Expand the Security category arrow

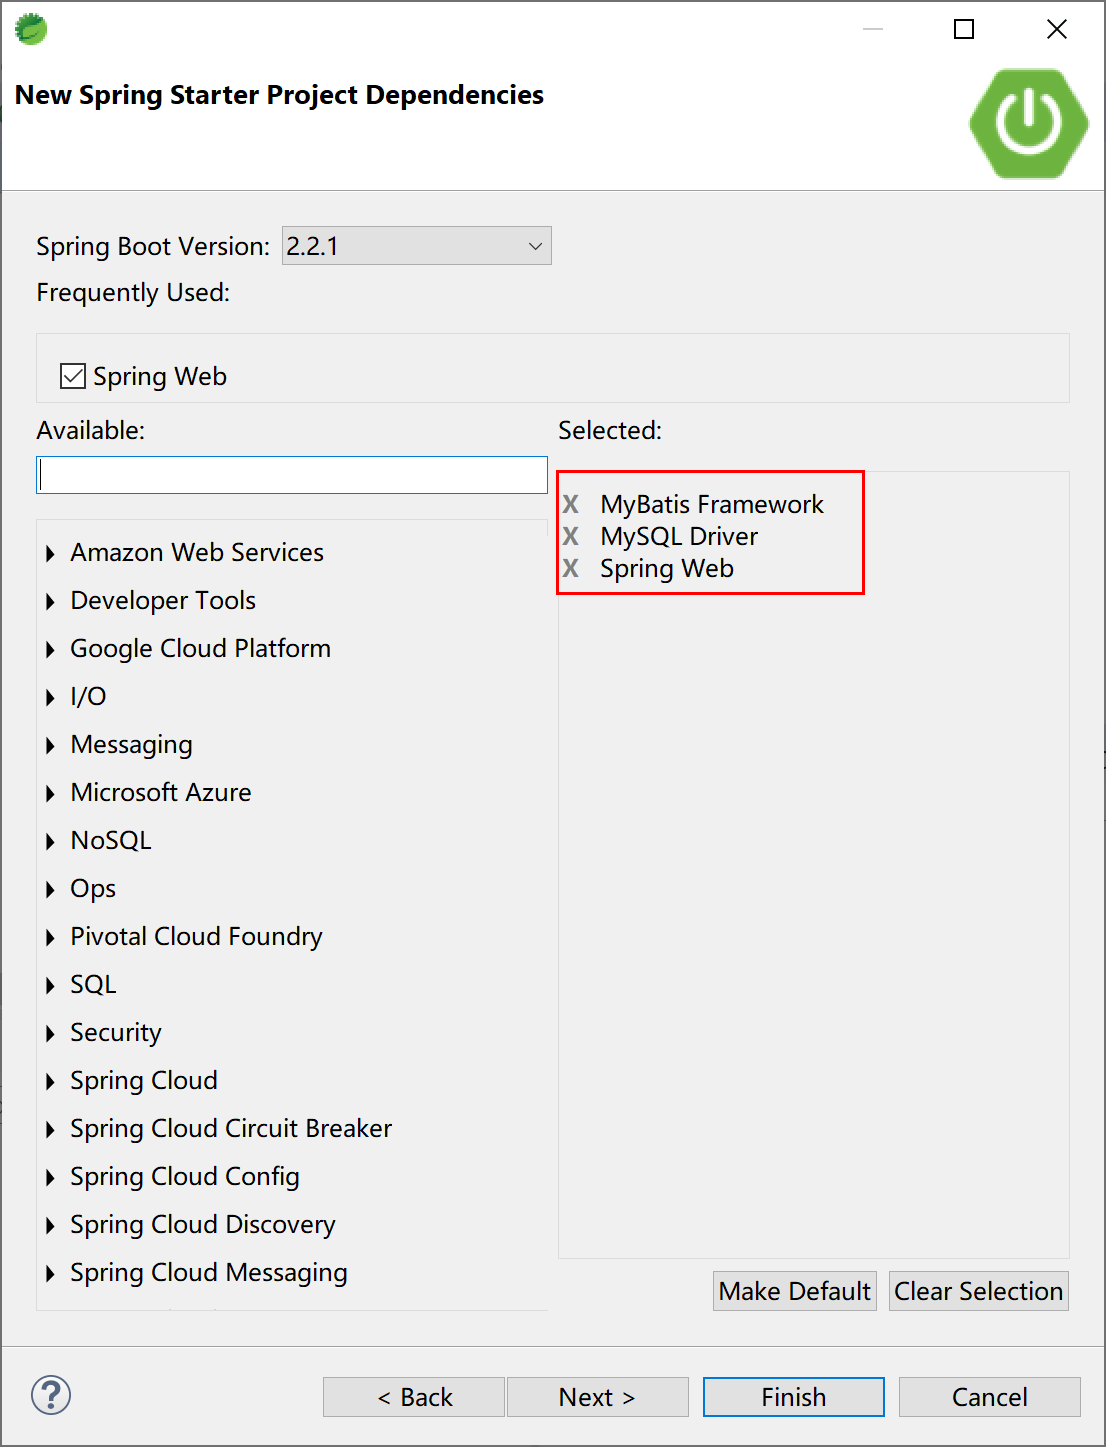coord(50,1033)
